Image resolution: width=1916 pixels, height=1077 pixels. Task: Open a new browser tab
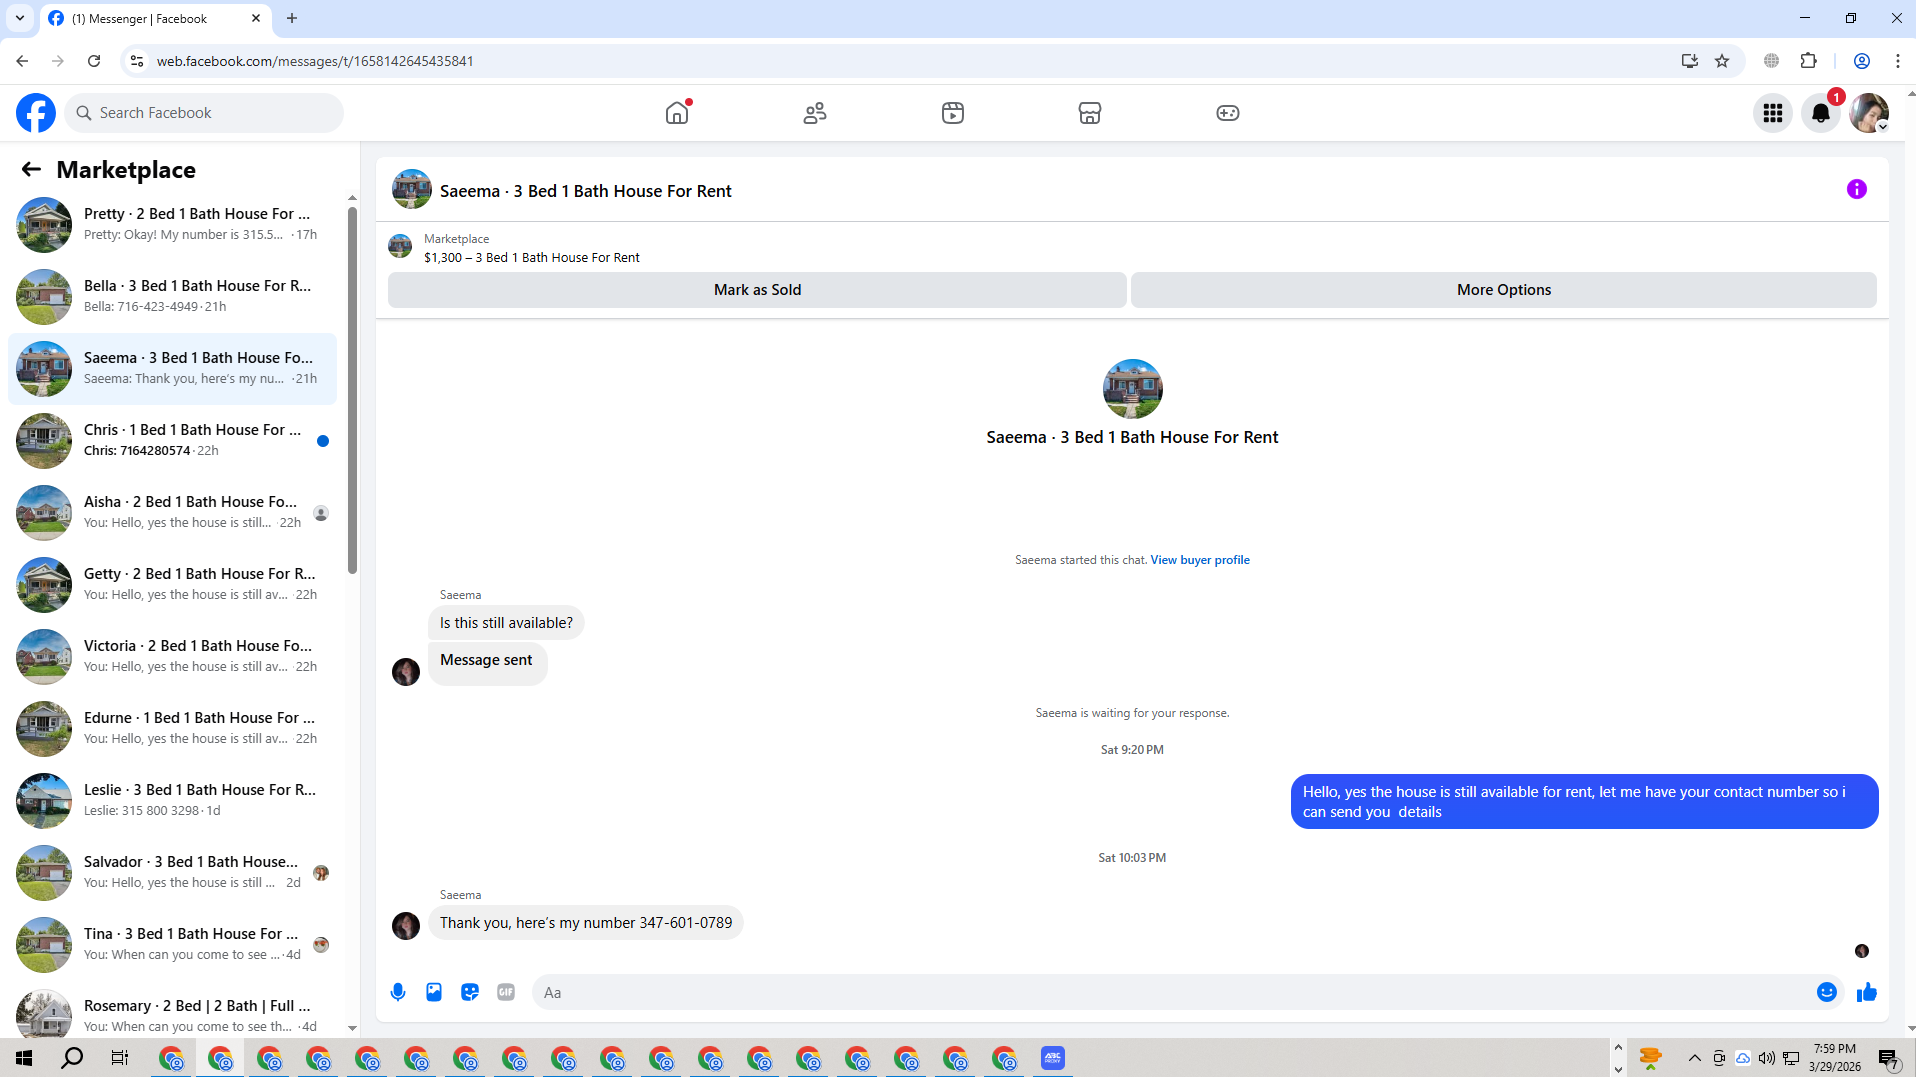tap(292, 18)
